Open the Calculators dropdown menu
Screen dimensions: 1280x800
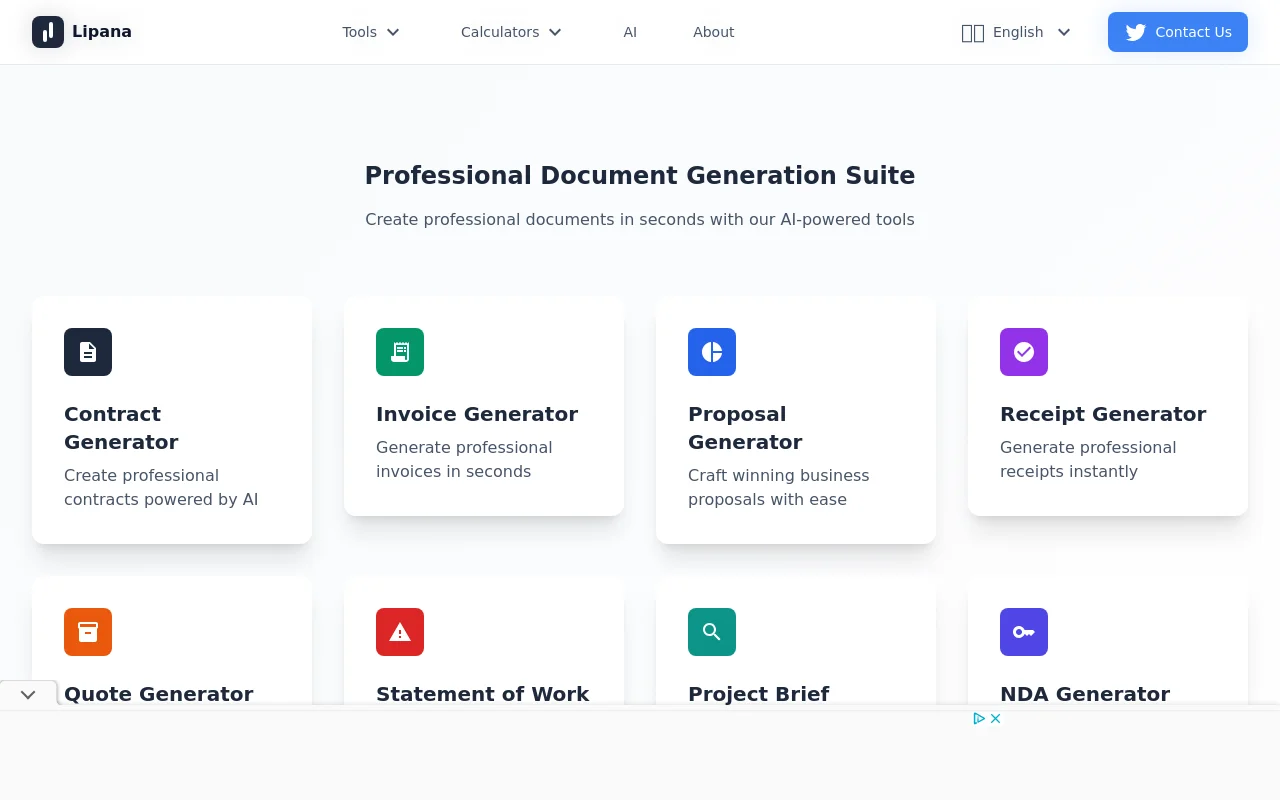point(511,32)
